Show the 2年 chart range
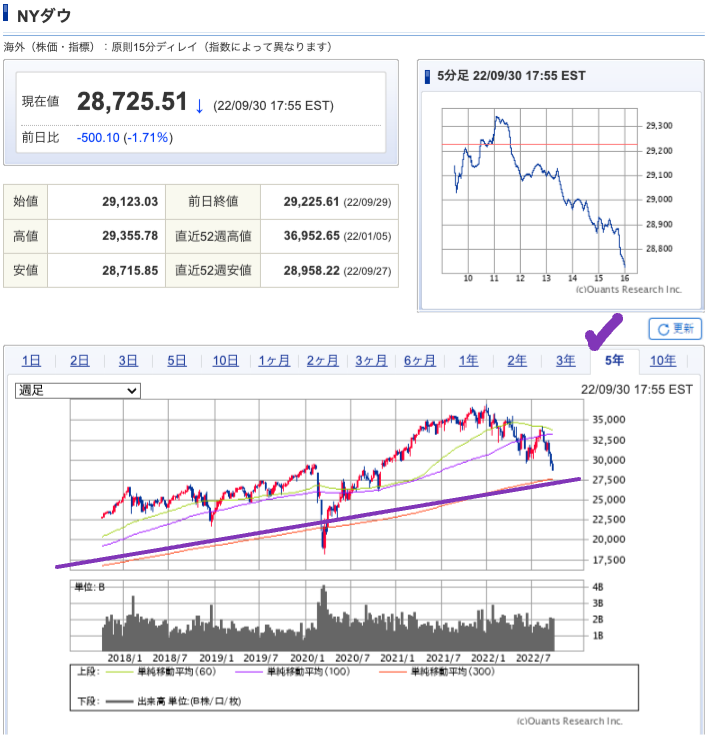The height and width of the screenshot is (735, 711). [x=517, y=360]
